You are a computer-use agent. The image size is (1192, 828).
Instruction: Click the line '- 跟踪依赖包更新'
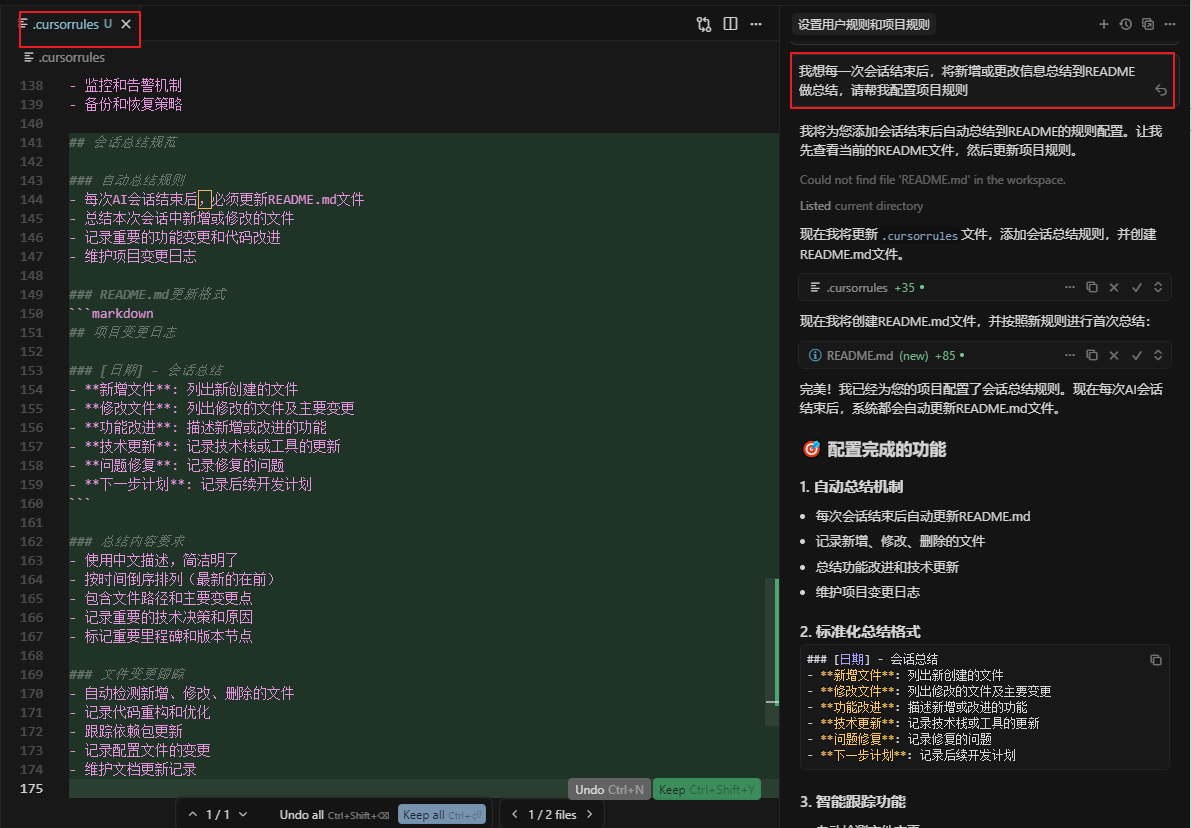click(125, 731)
